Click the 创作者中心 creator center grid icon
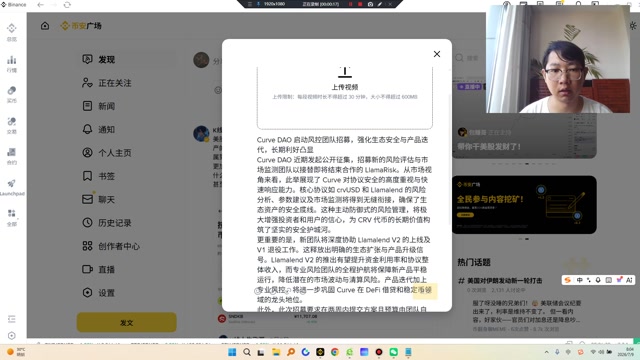640x360 pixels. (87, 246)
